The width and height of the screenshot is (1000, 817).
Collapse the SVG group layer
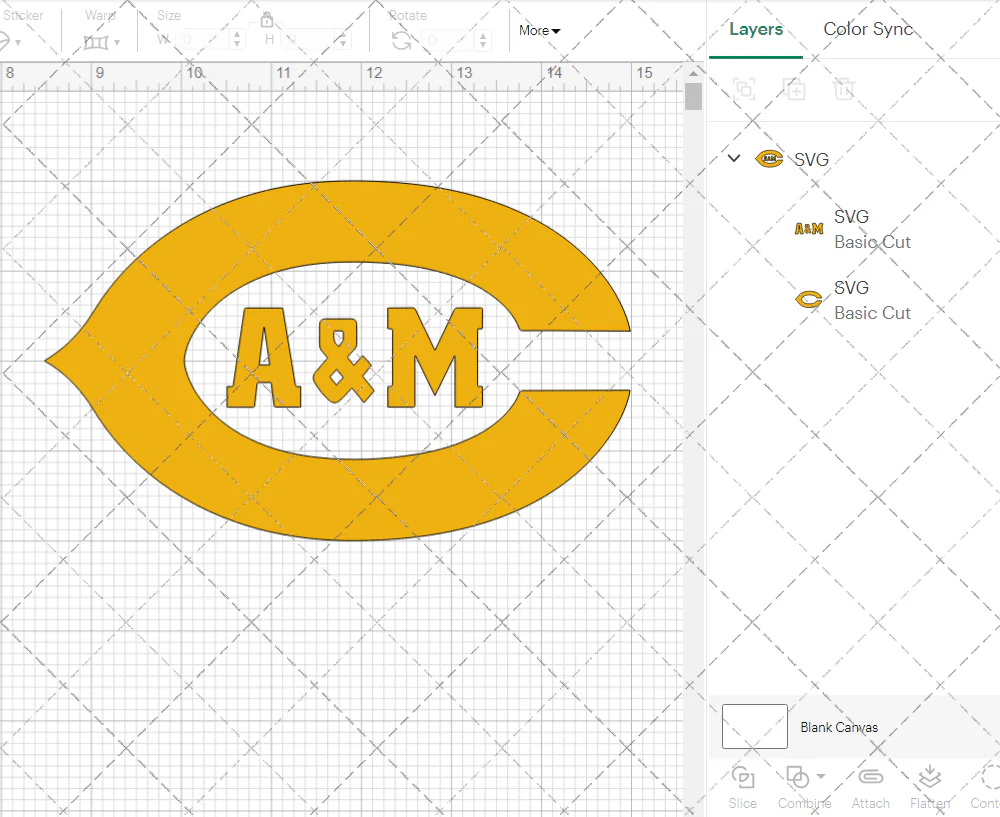[x=734, y=158]
